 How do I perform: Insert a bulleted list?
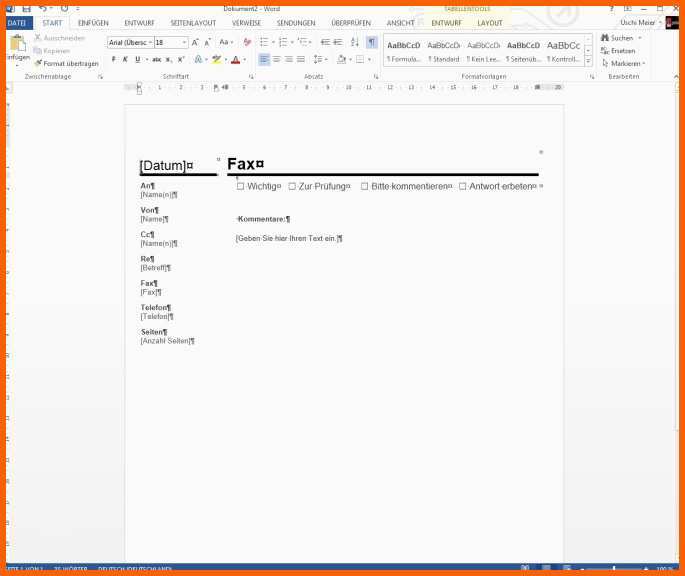point(264,42)
